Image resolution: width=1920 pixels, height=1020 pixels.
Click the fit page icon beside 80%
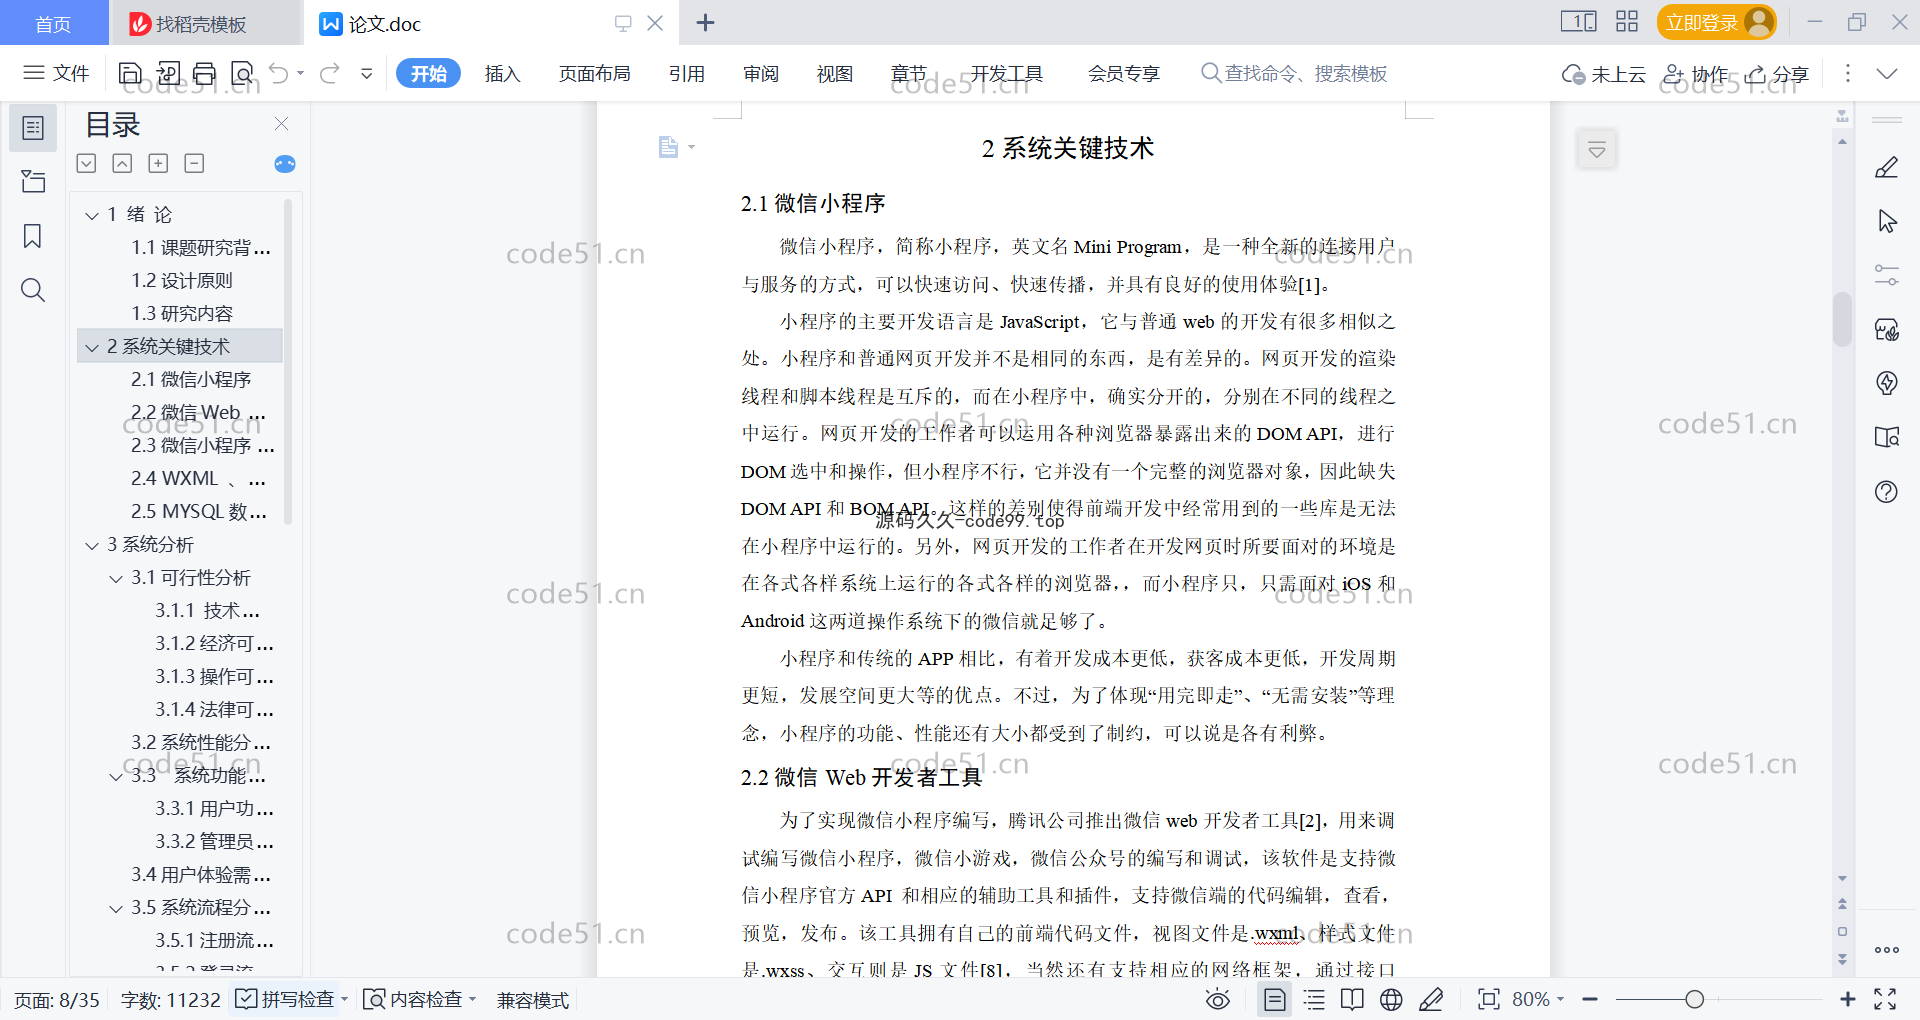1489,999
